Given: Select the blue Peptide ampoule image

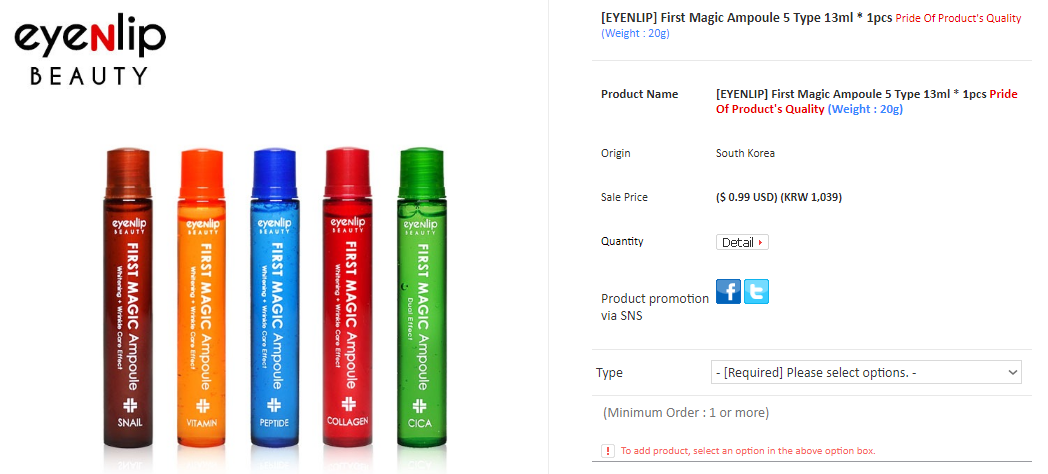Looking at the screenshot, I should pos(275,298).
